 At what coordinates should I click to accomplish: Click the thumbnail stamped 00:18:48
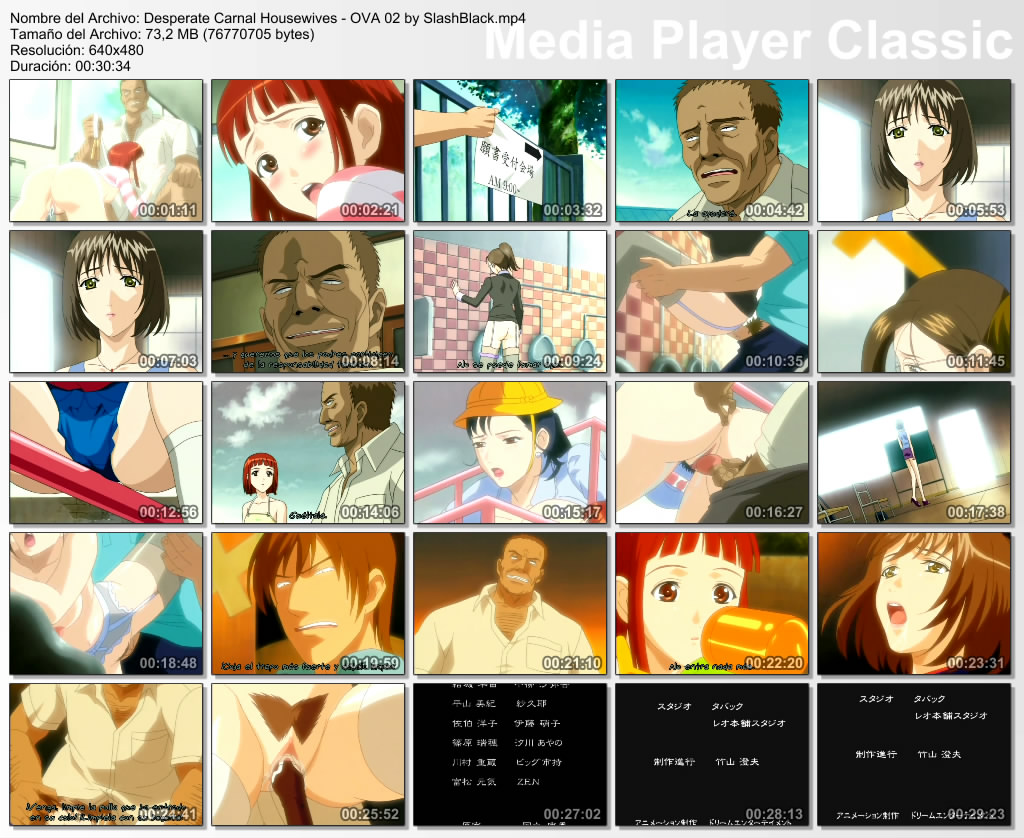(106, 604)
